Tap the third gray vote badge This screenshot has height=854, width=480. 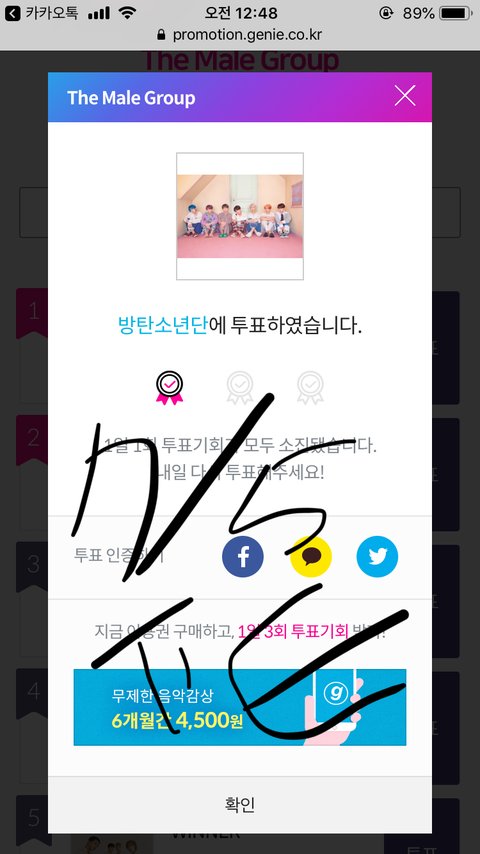(x=311, y=388)
